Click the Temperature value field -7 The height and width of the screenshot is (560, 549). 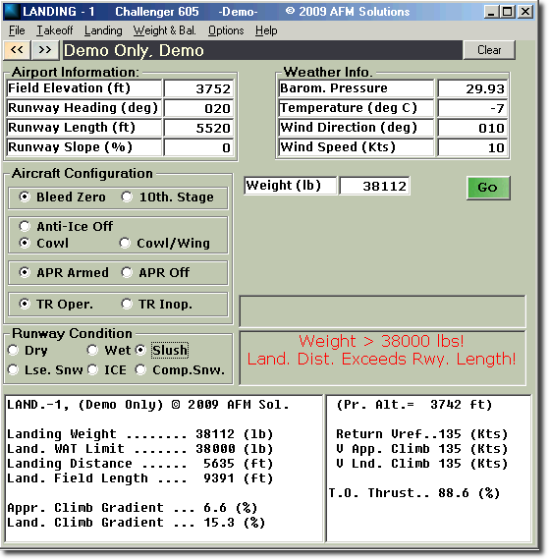pyautogui.click(x=473, y=108)
